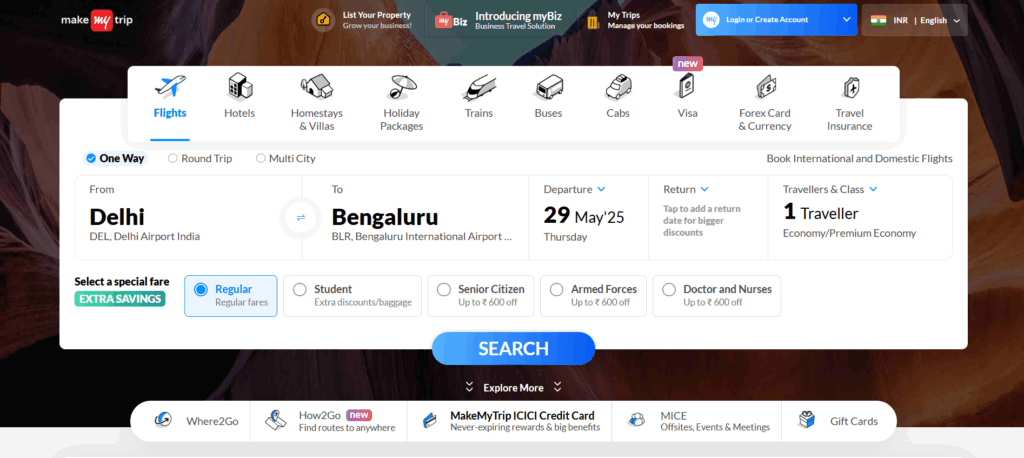Select the Senior Citizen fare option
The height and width of the screenshot is (458, 1024).
481,296
